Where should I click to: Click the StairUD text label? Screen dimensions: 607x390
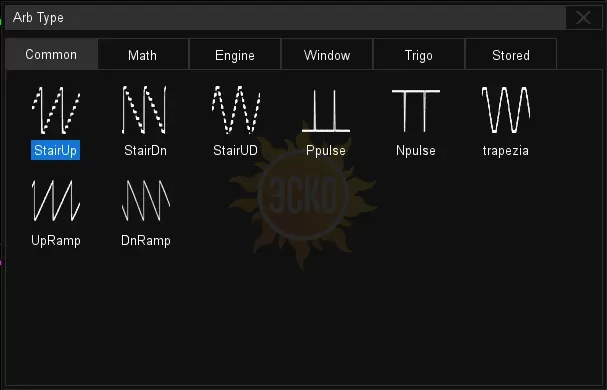[235, 150]
